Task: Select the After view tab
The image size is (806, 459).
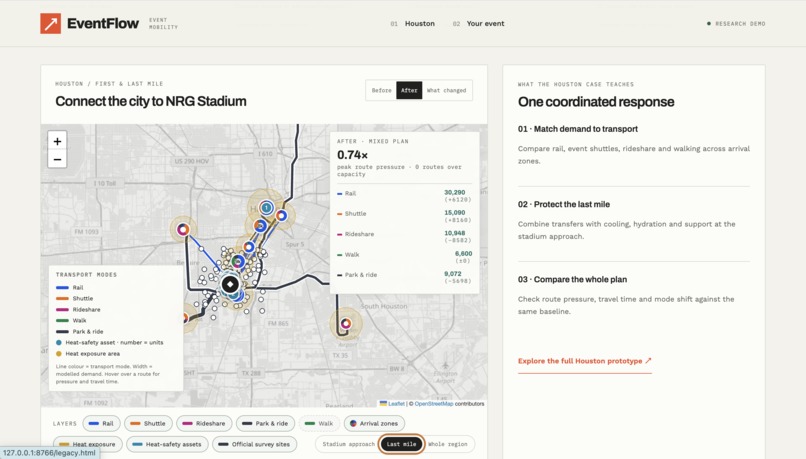Action: point(409,90)
